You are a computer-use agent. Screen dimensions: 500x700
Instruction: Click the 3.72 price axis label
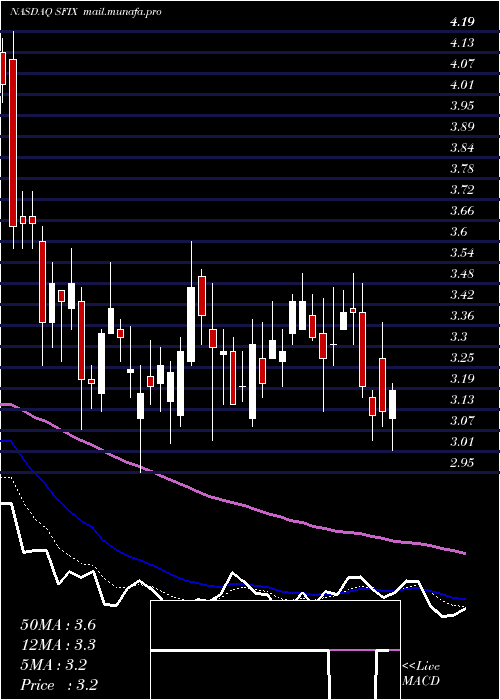462,190
